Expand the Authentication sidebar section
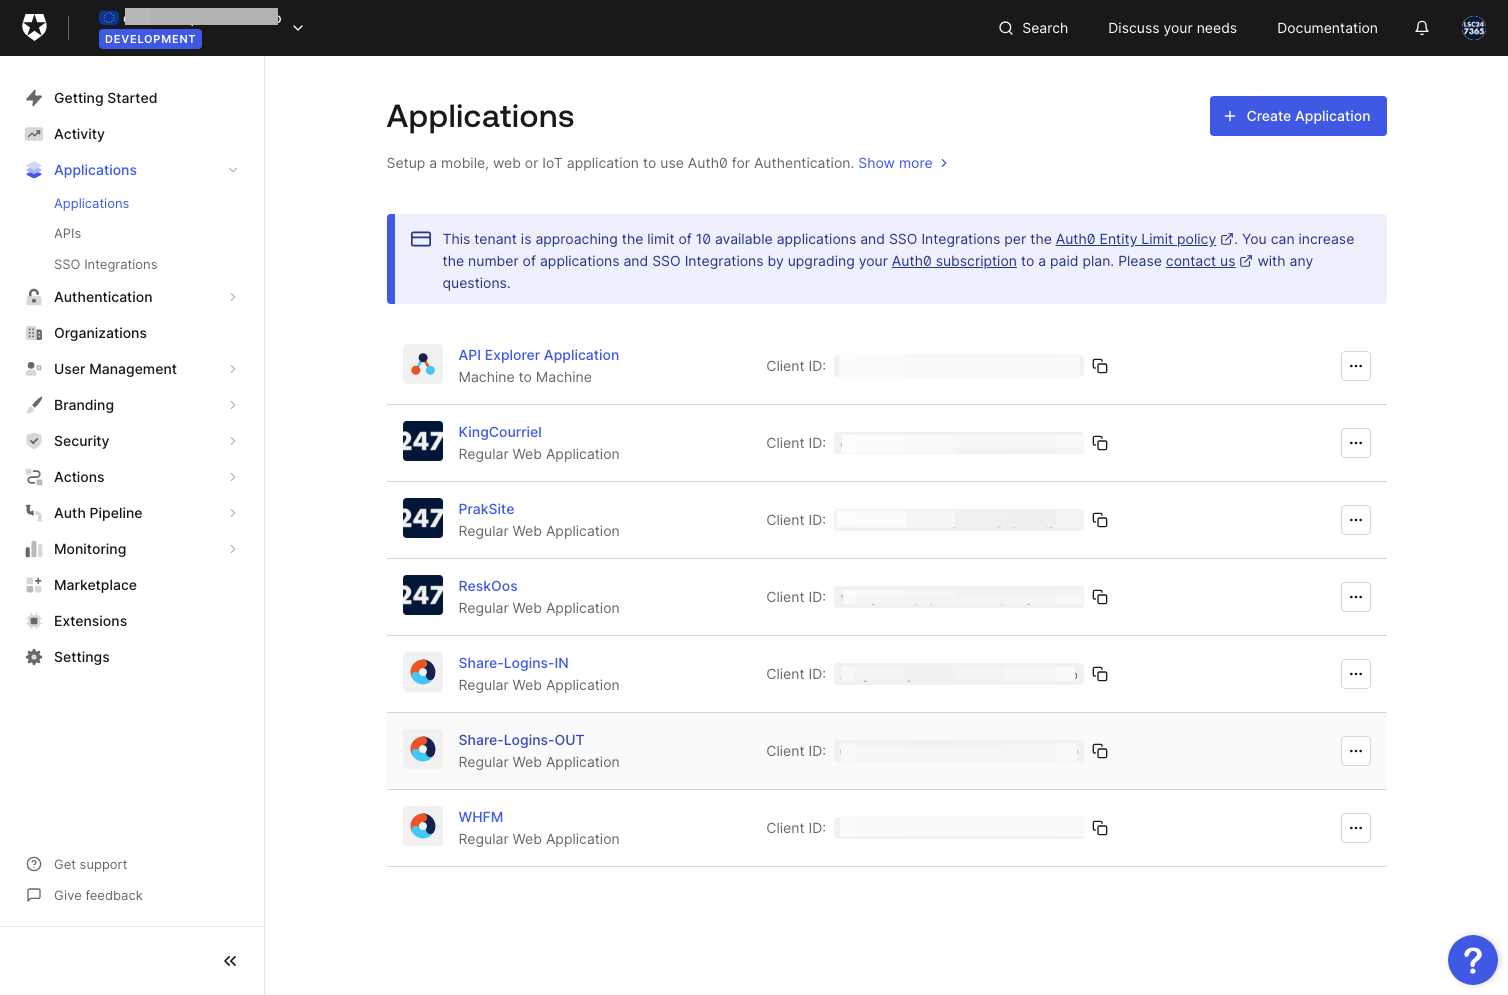This screenshot has height=995, width=1508. point(233,297)
